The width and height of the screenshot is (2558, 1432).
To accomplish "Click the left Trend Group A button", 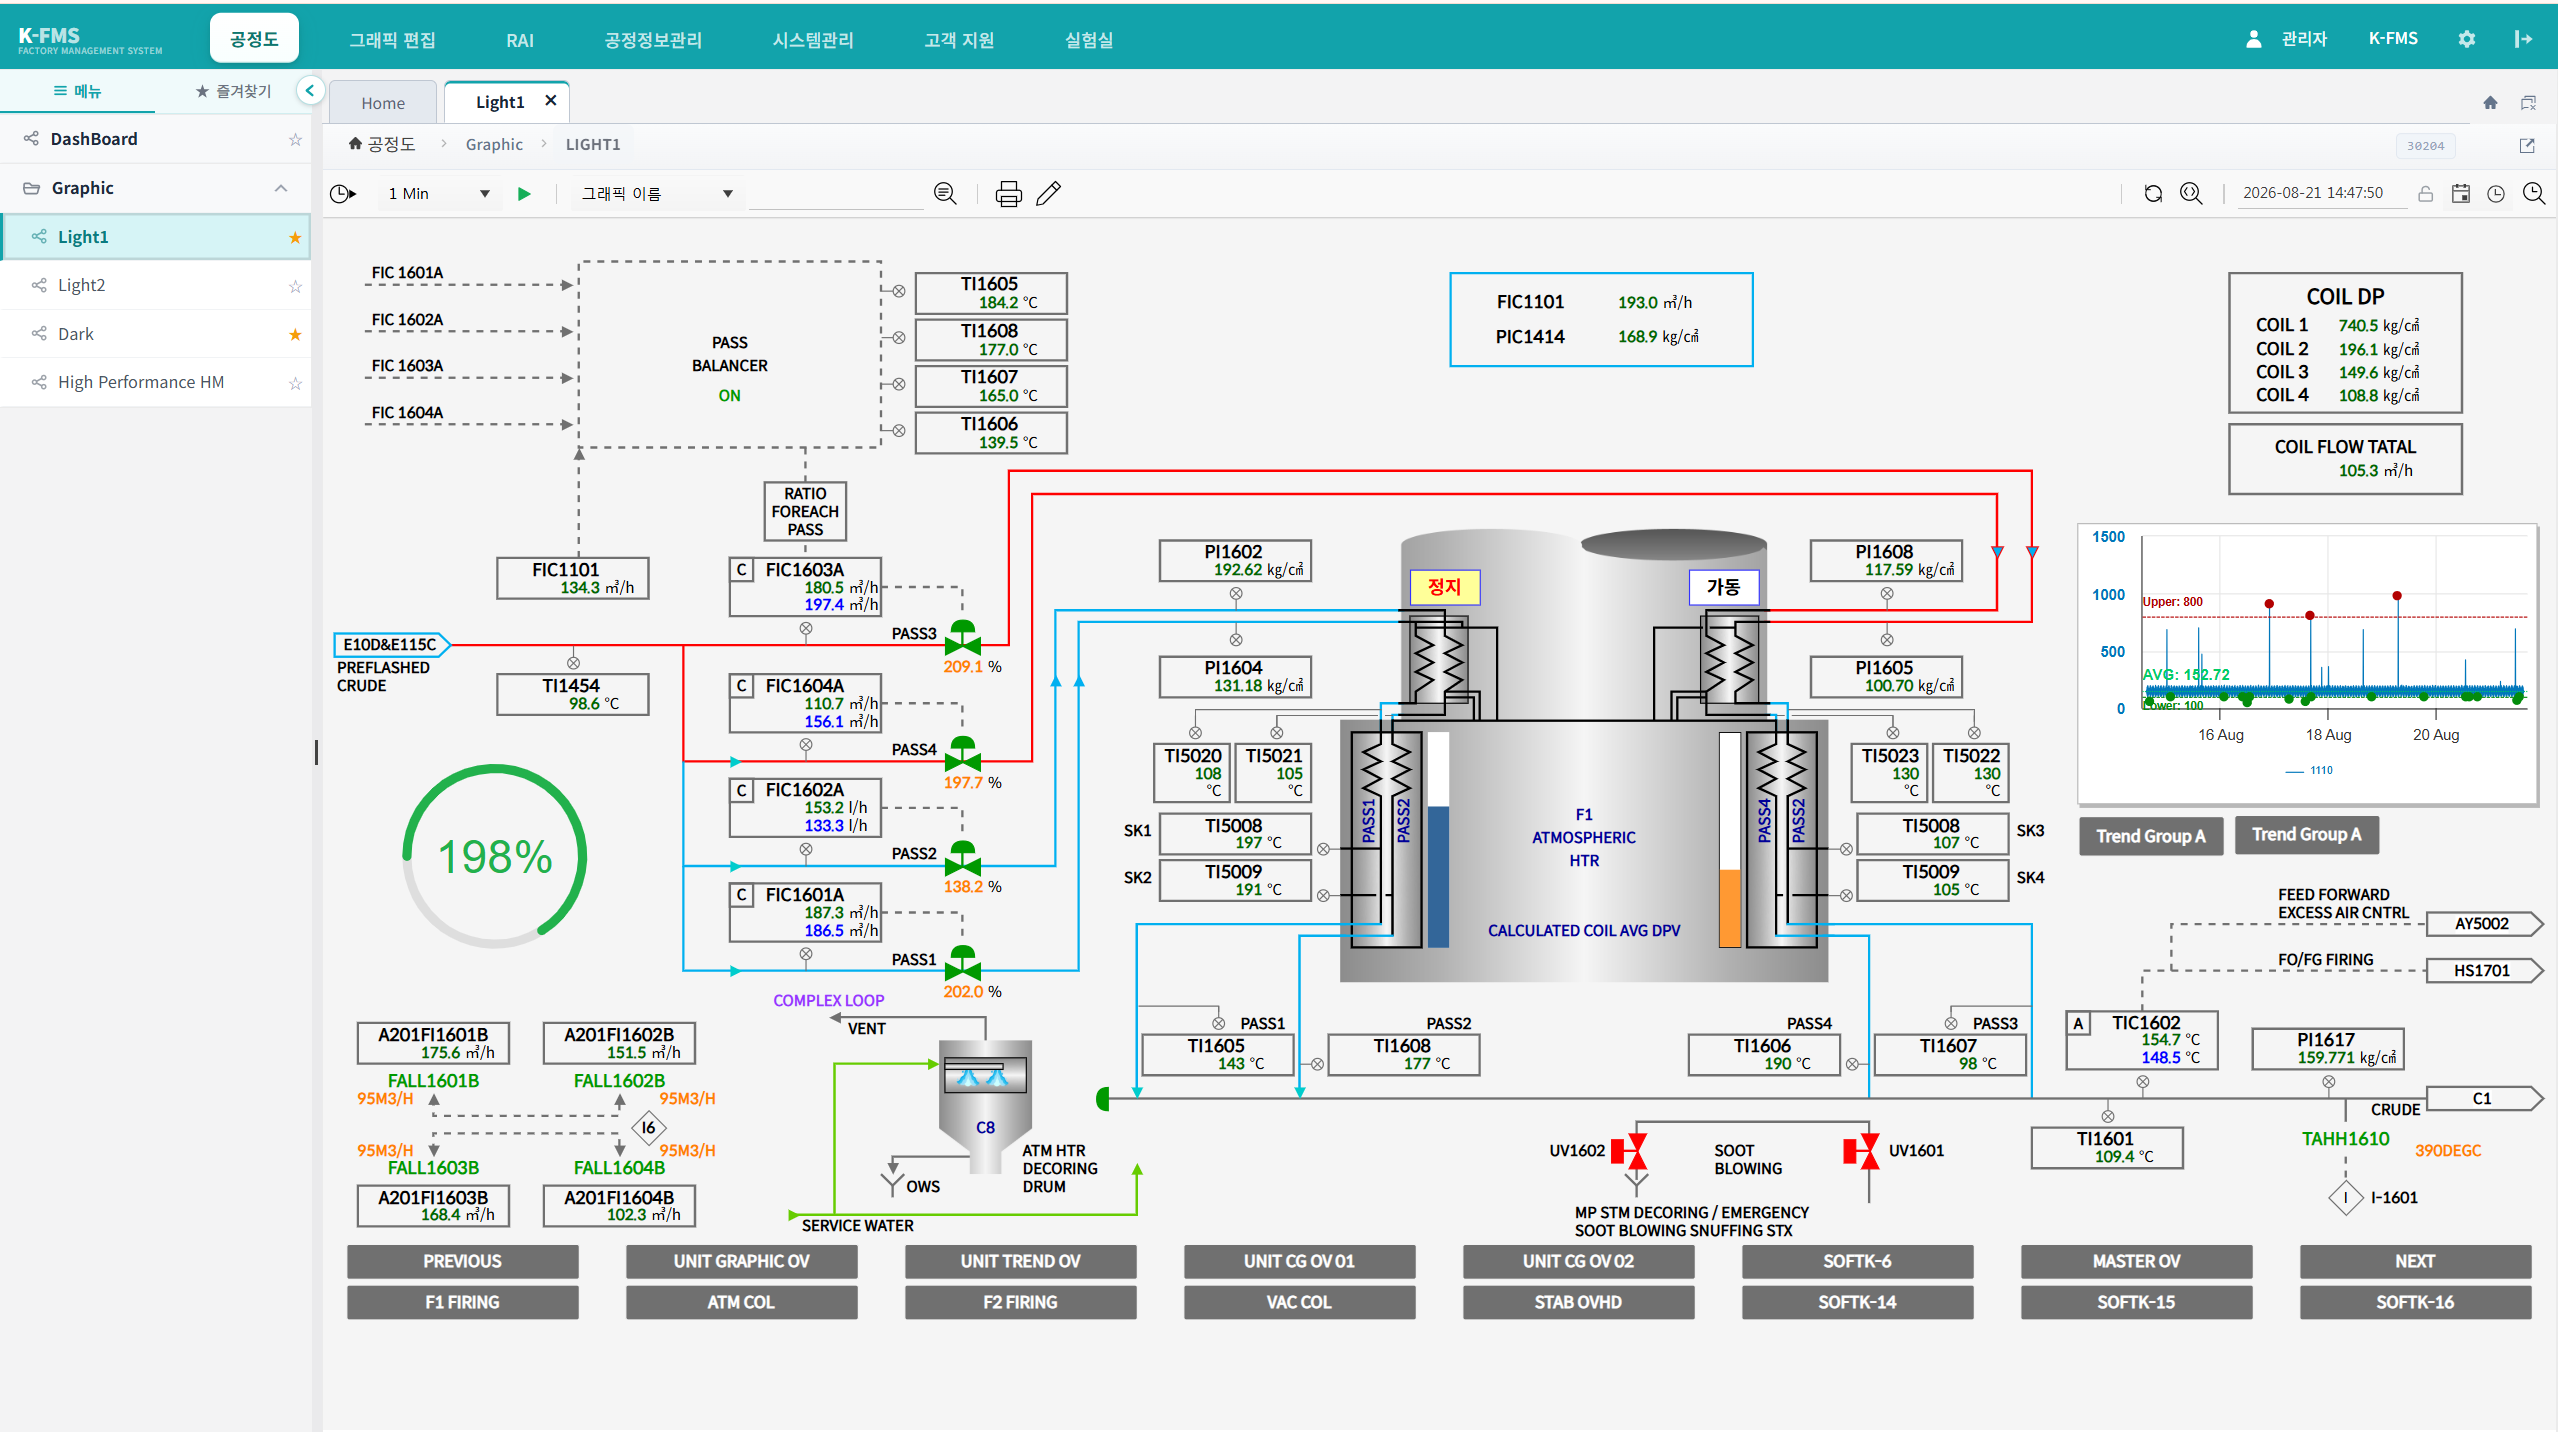I will tap(2150, 836).
